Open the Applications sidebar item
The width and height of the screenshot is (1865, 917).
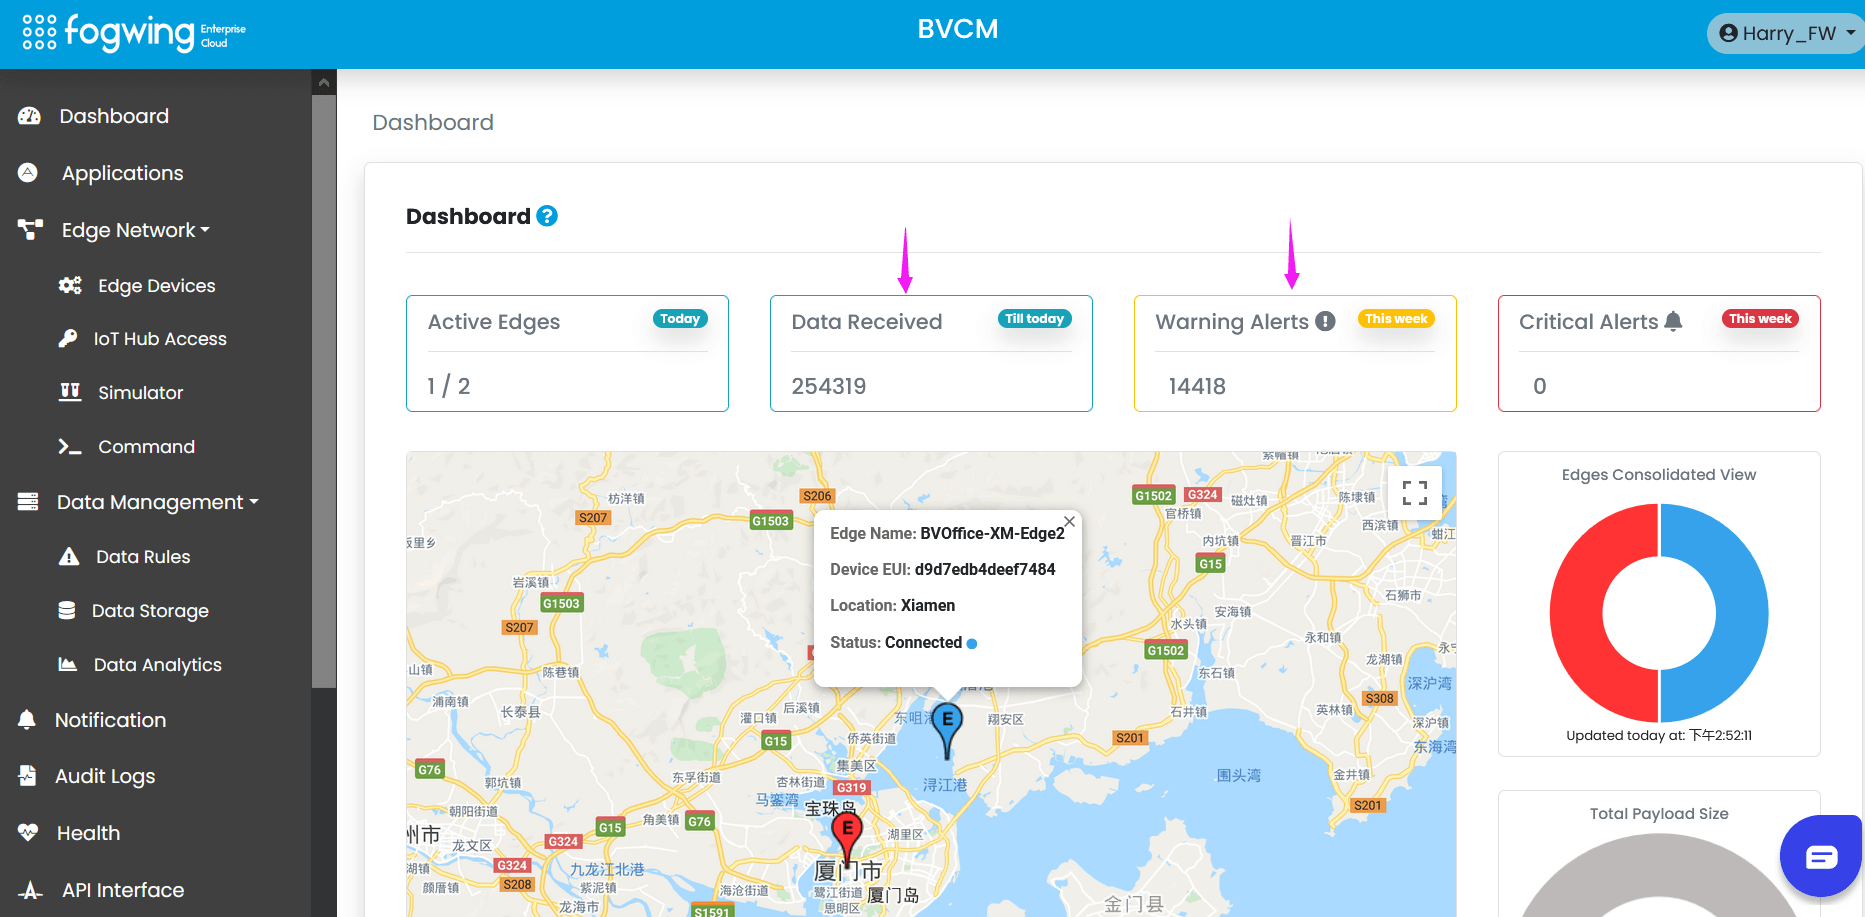click(123, 173)
